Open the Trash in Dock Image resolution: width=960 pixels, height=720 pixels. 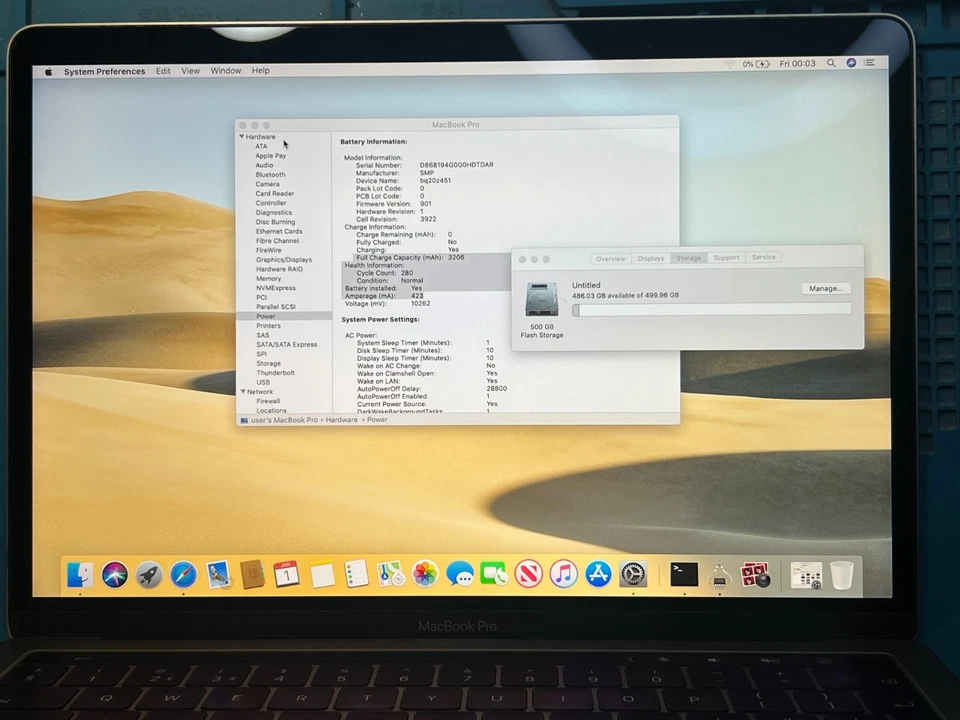(842, 575)
